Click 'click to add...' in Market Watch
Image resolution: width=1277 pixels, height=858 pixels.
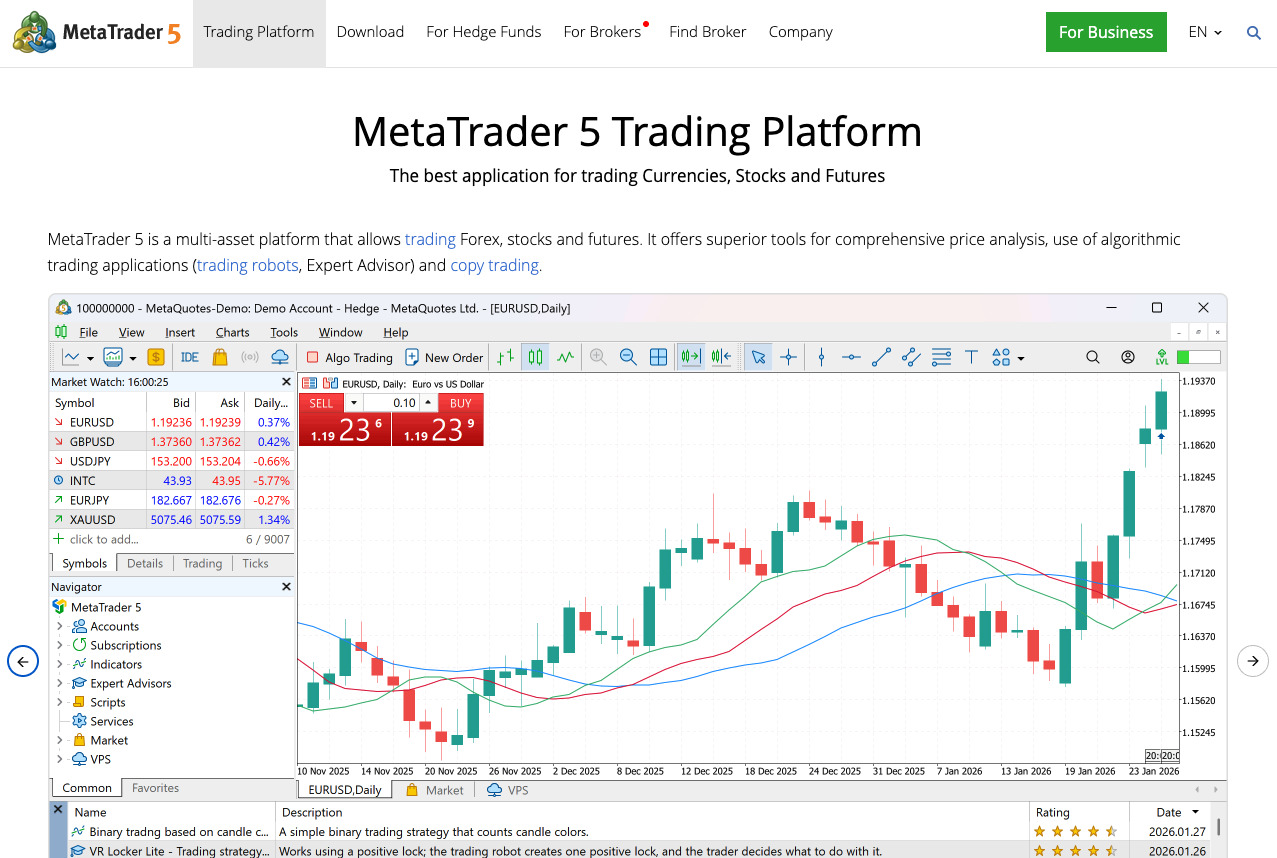104,539
